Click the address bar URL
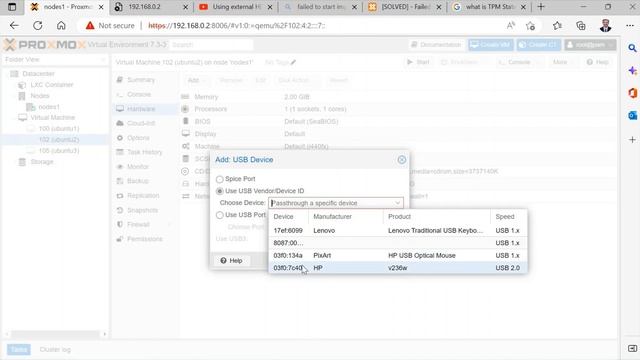 [237, 25]
